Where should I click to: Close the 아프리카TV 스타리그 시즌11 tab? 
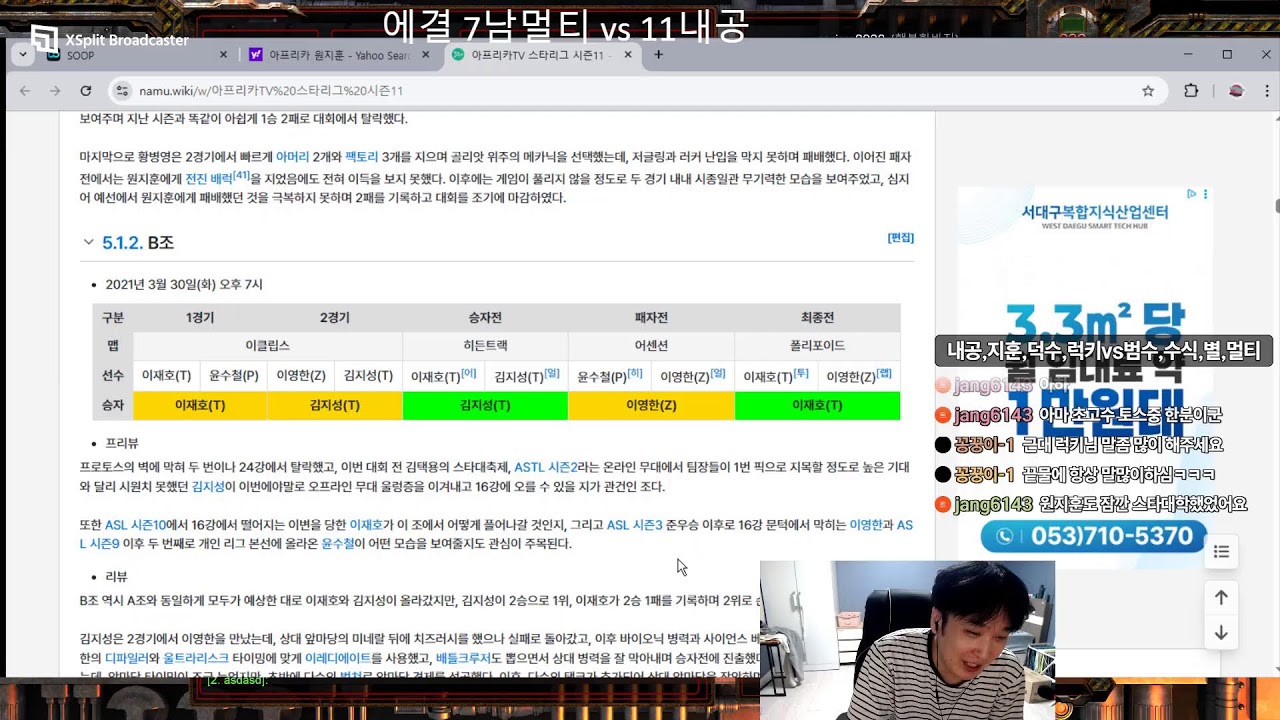[x=627, y=55]
